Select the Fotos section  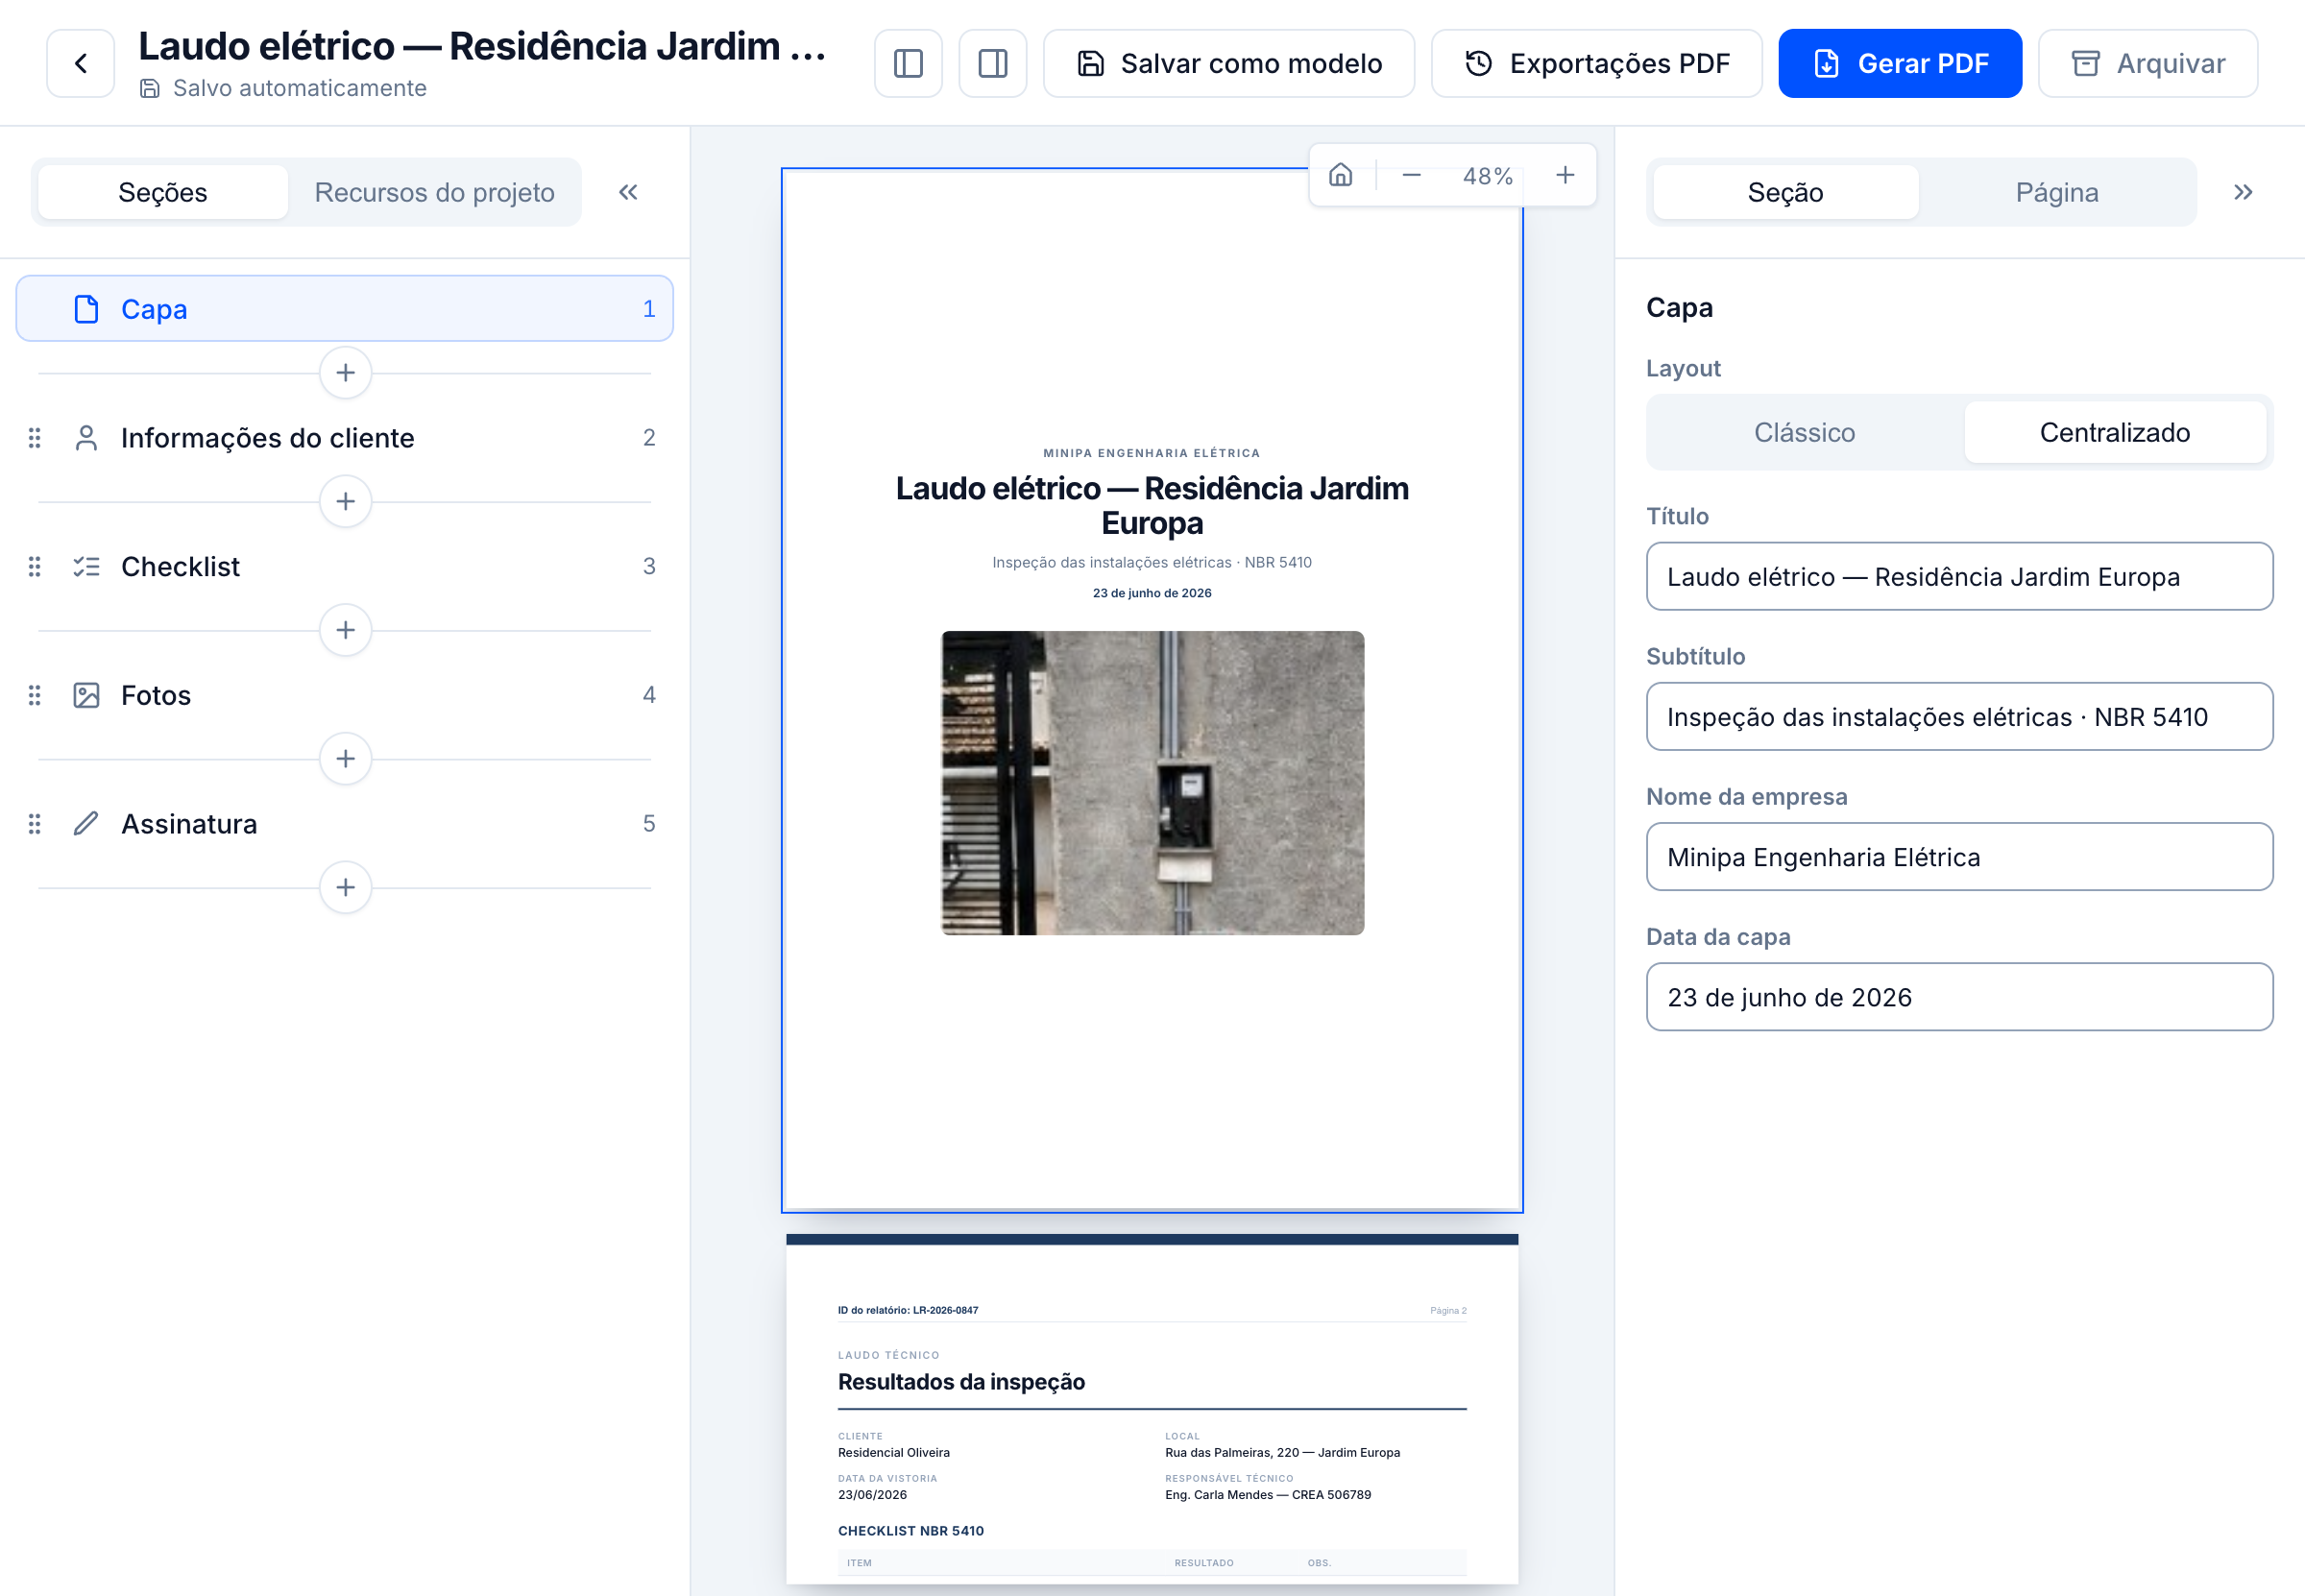pos(345,694)
